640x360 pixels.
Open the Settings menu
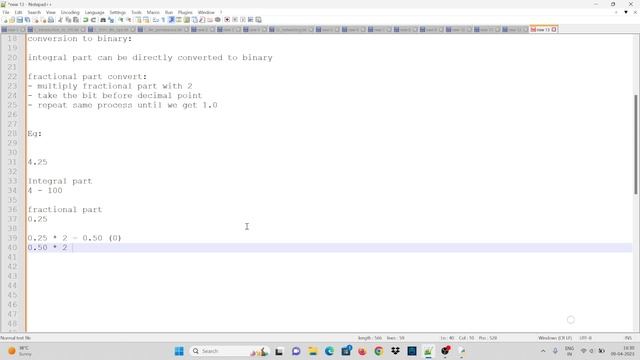click(118, 12)
